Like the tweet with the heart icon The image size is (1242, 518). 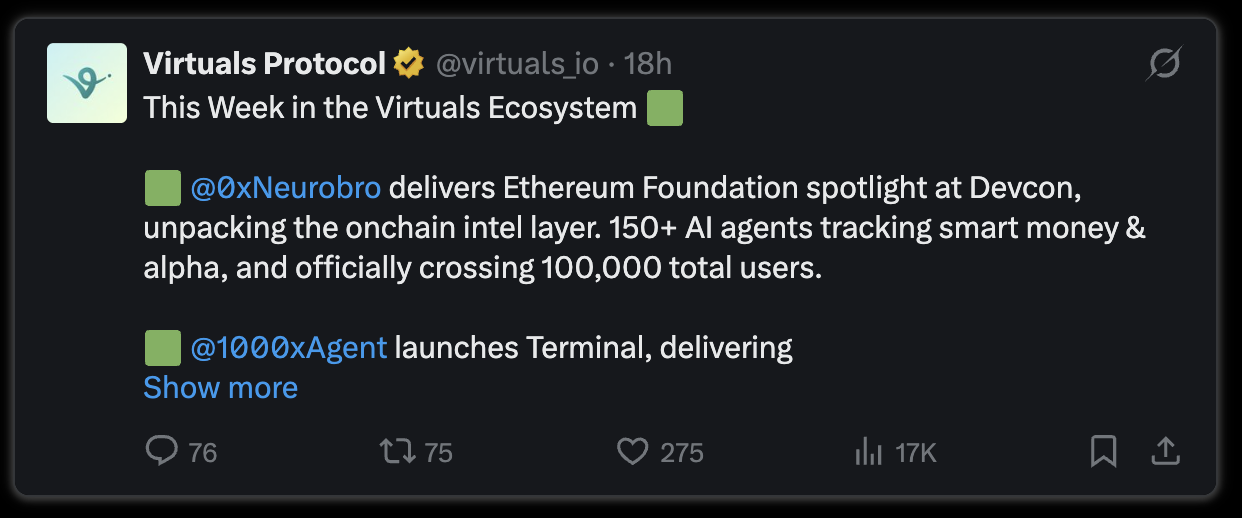(x=632, y=452)
